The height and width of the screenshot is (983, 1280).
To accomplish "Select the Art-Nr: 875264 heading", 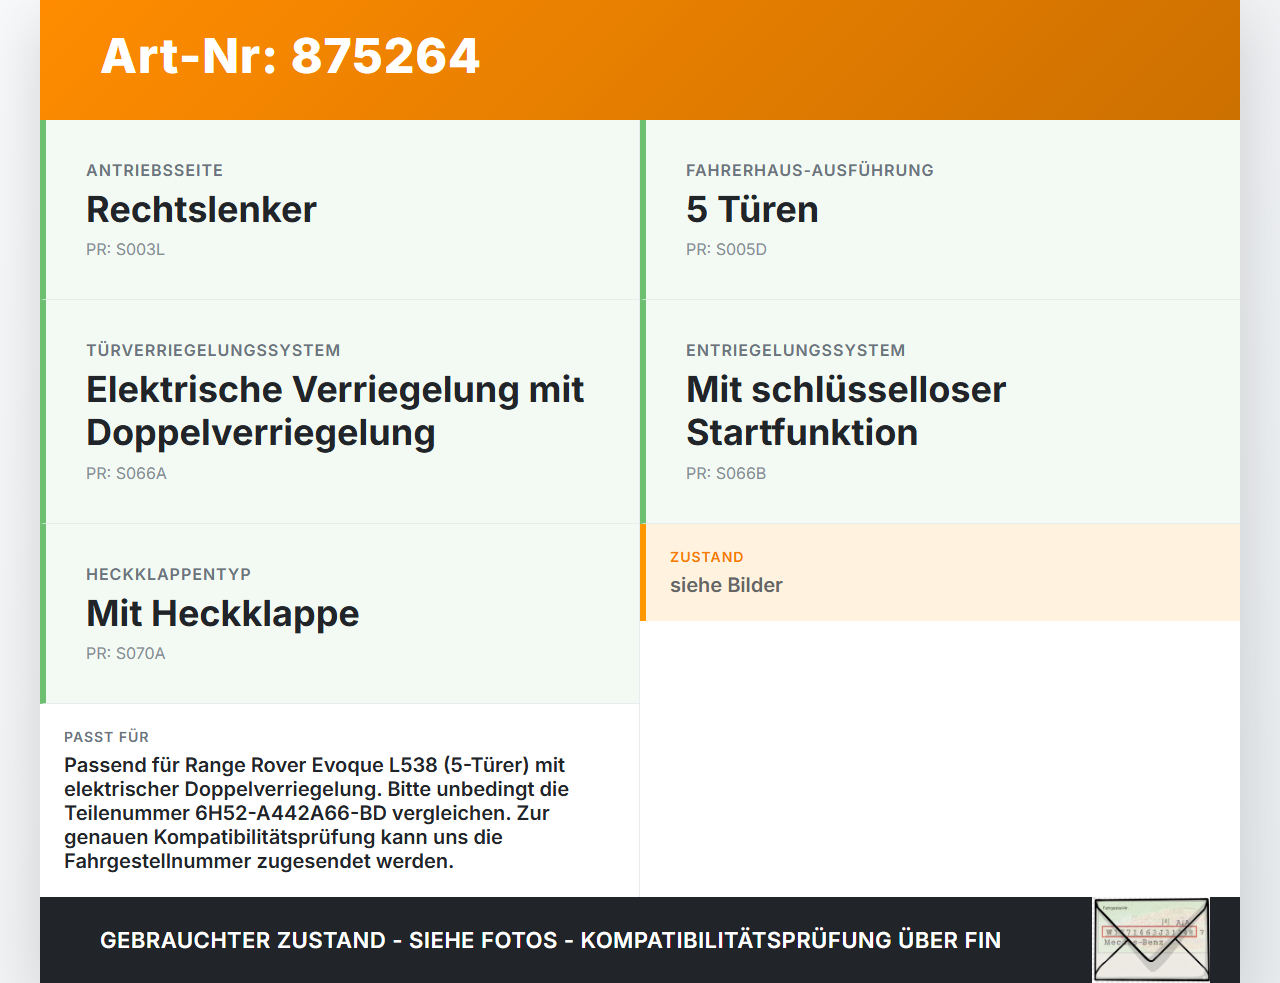I will [x=290, y=56].
